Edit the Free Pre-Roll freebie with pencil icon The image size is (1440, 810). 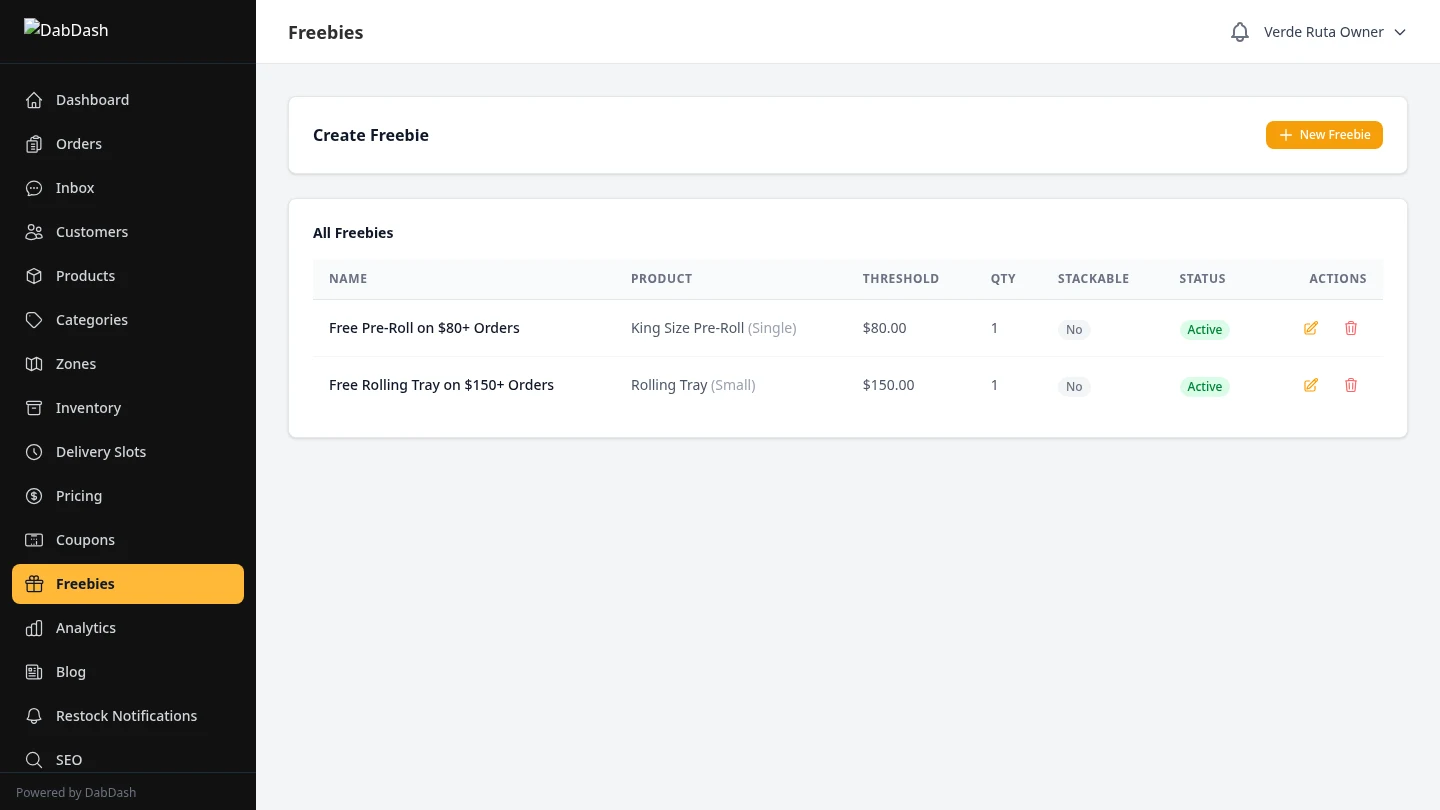point(1310,328)
